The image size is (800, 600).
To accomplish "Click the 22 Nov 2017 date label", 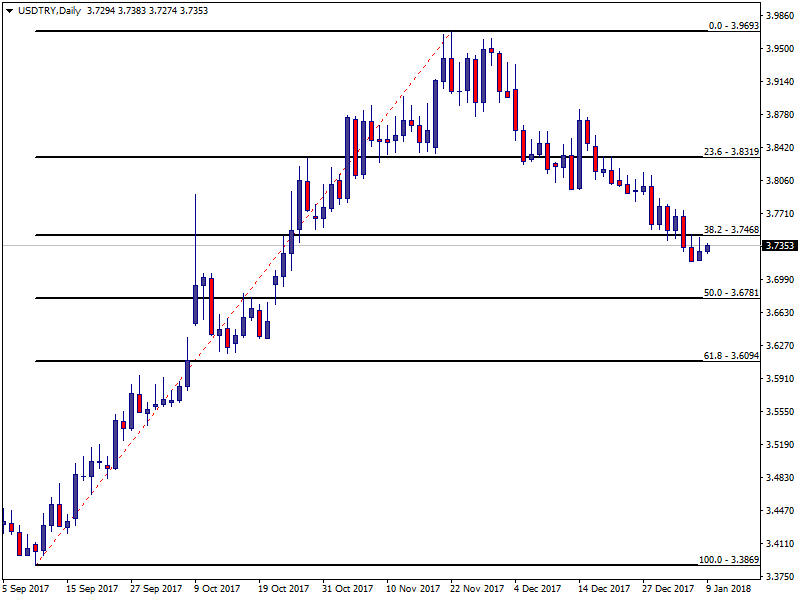I will pyautogui.click(x=477, y=589).
